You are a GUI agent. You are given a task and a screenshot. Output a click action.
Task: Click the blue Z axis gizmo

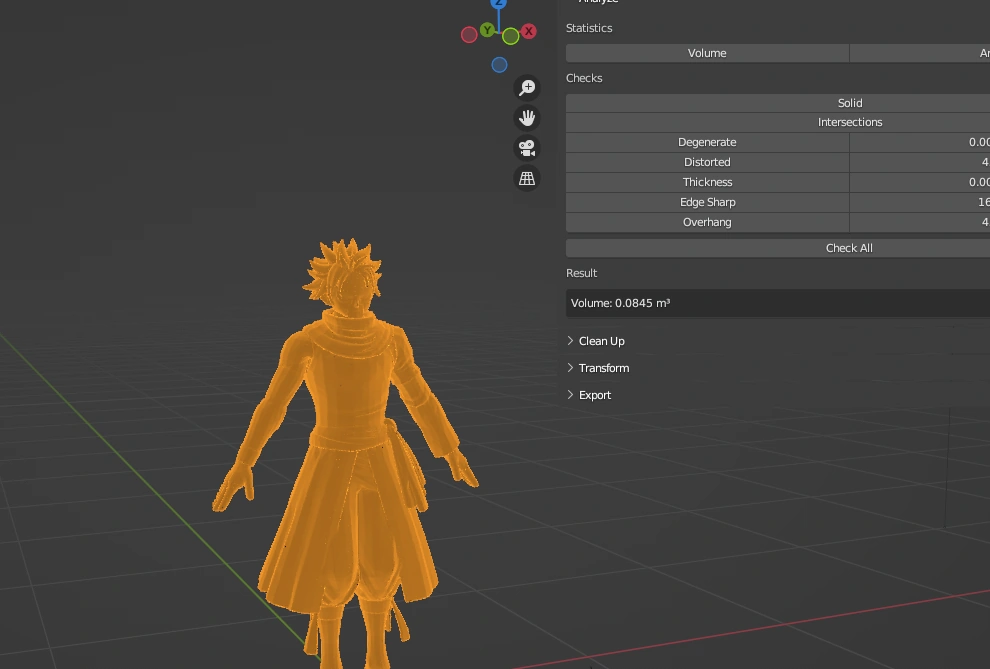coord(499,3)
